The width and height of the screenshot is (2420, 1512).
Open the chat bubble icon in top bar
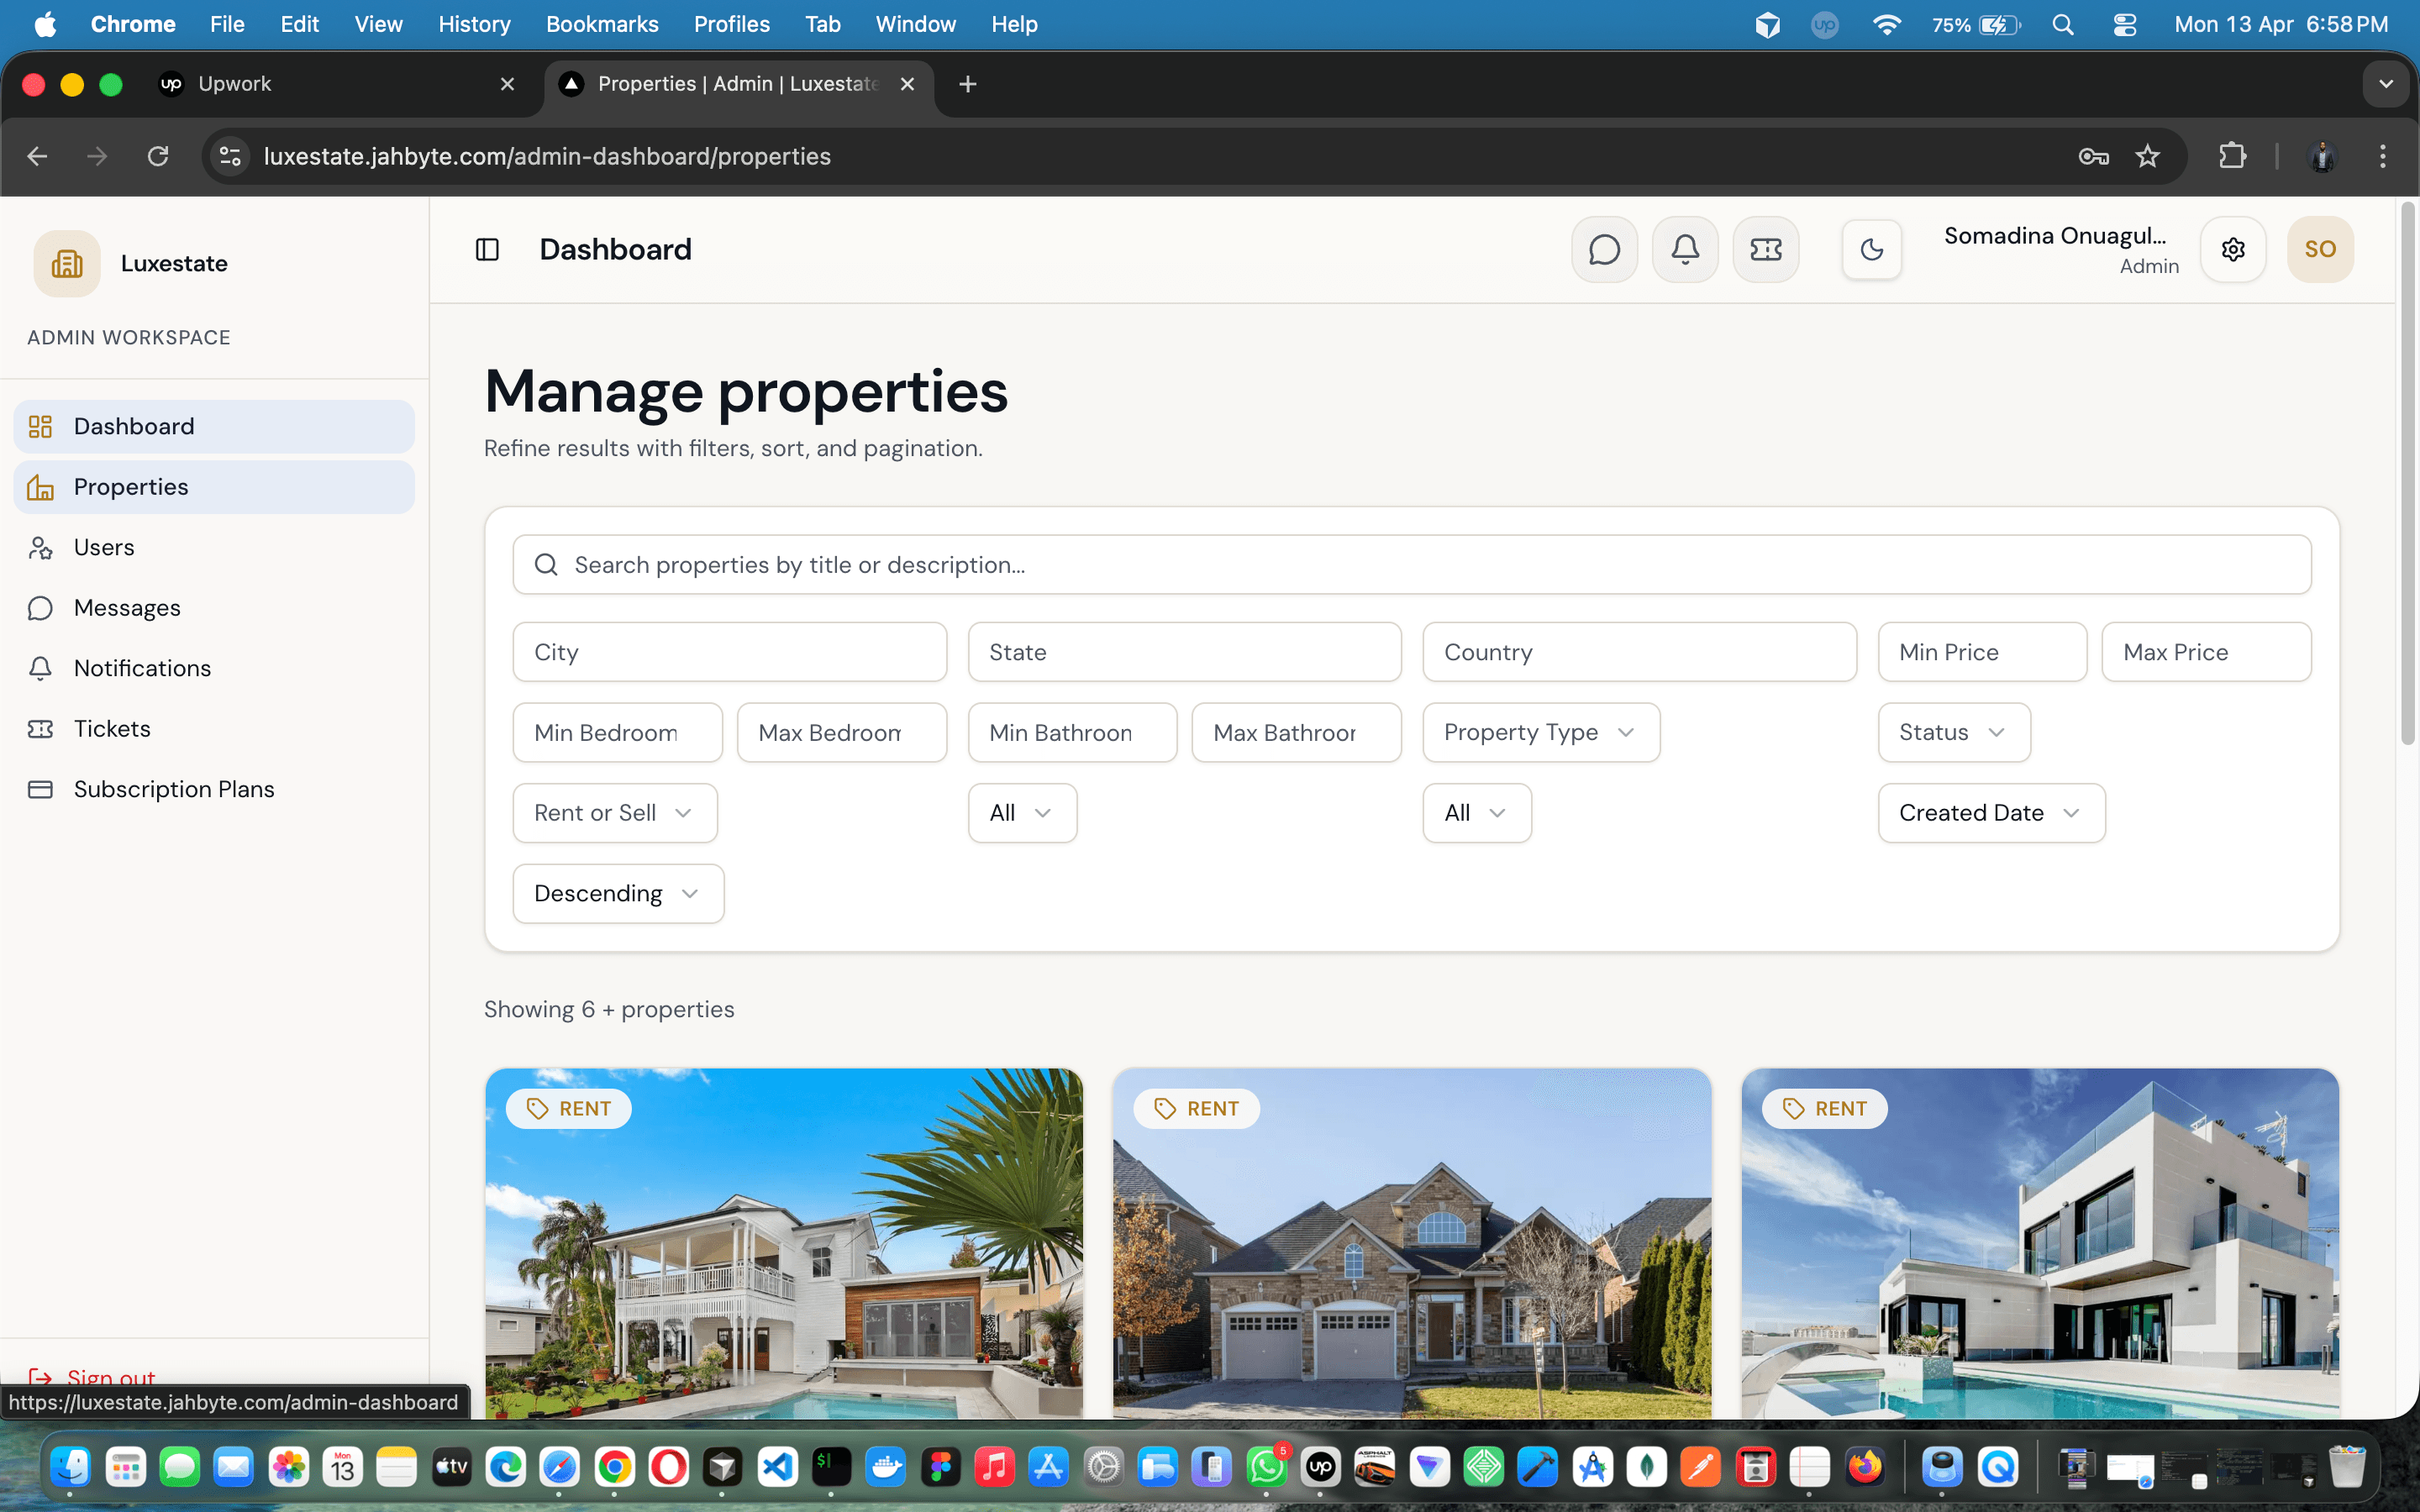[x=1604, y=249]
